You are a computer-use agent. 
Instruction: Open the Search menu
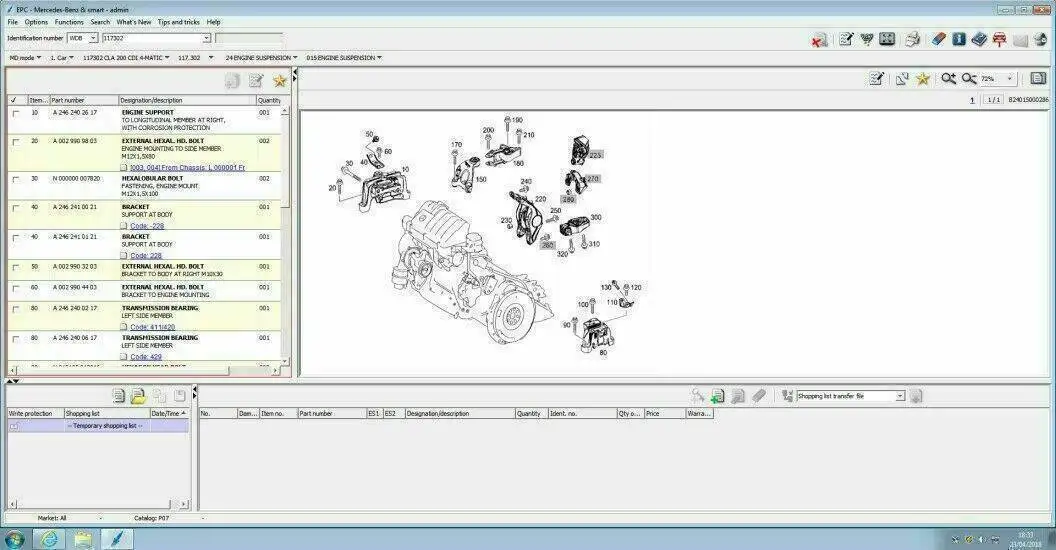point(100,22)
